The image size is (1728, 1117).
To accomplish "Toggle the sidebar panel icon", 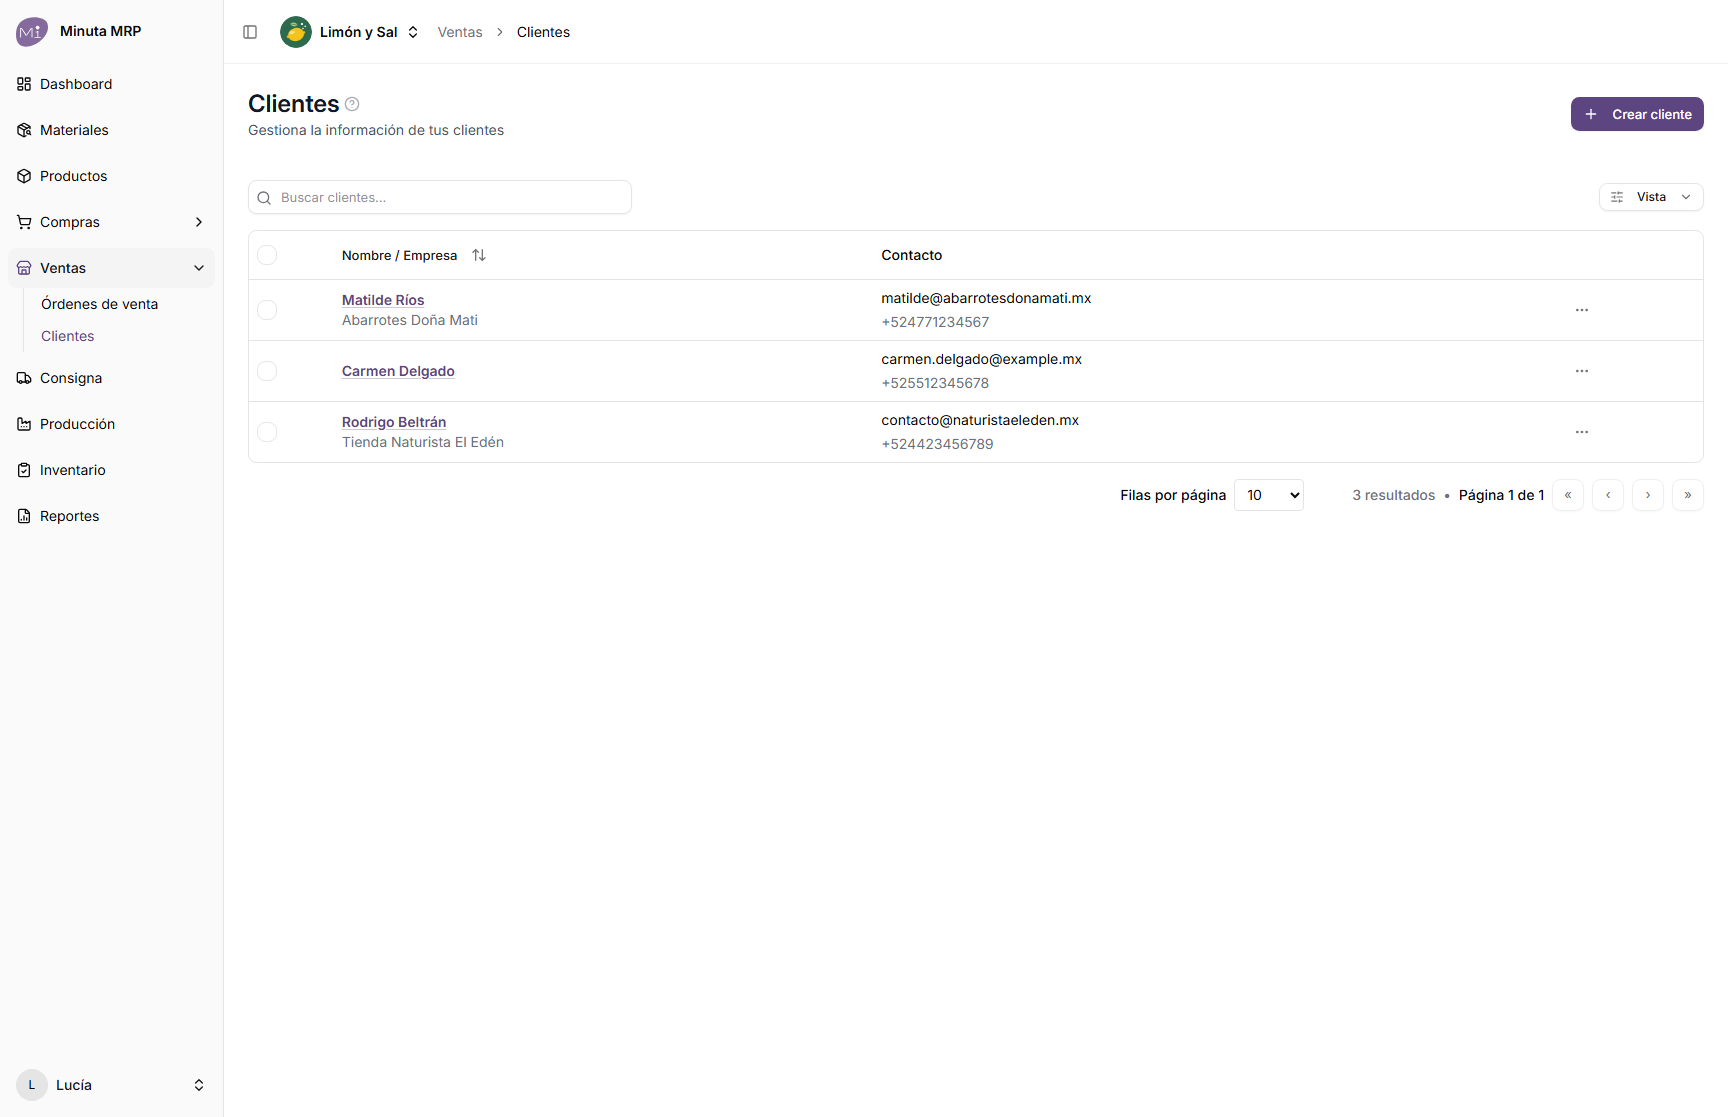I will coord(250,32).
